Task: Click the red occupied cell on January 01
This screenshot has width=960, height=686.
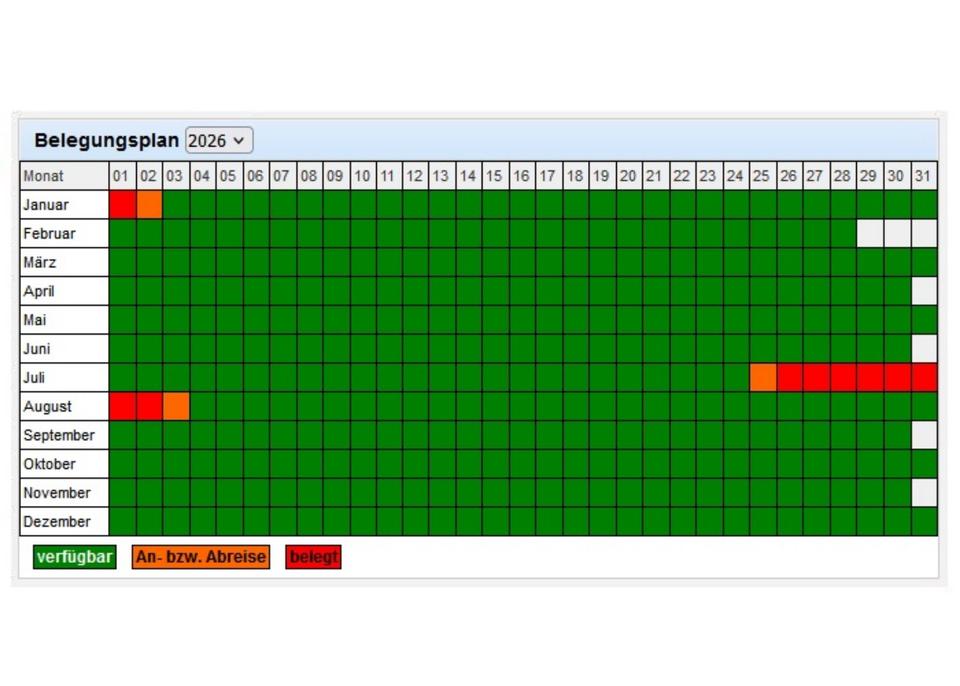Action: (x=122, y=205)
